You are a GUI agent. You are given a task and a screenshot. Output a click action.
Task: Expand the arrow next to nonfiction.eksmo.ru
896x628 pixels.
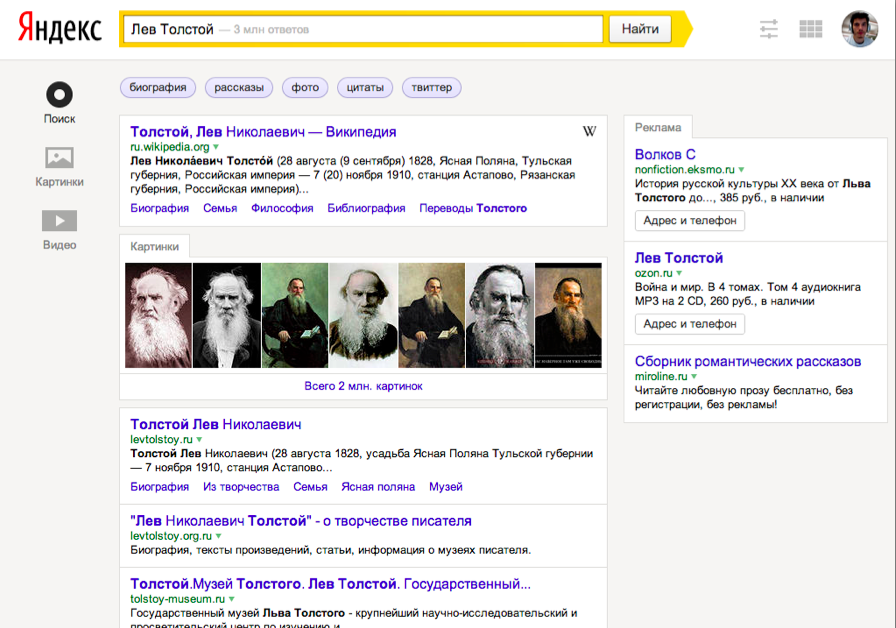741,170
